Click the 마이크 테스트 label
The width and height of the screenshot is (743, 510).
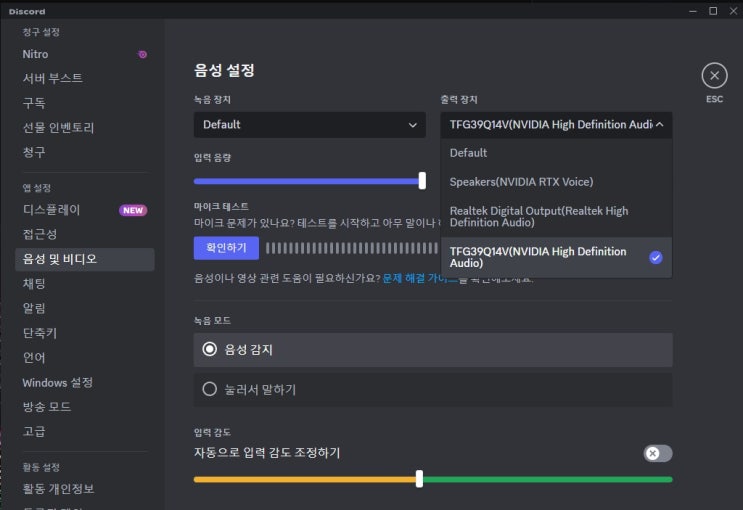(x=221, y=207)
